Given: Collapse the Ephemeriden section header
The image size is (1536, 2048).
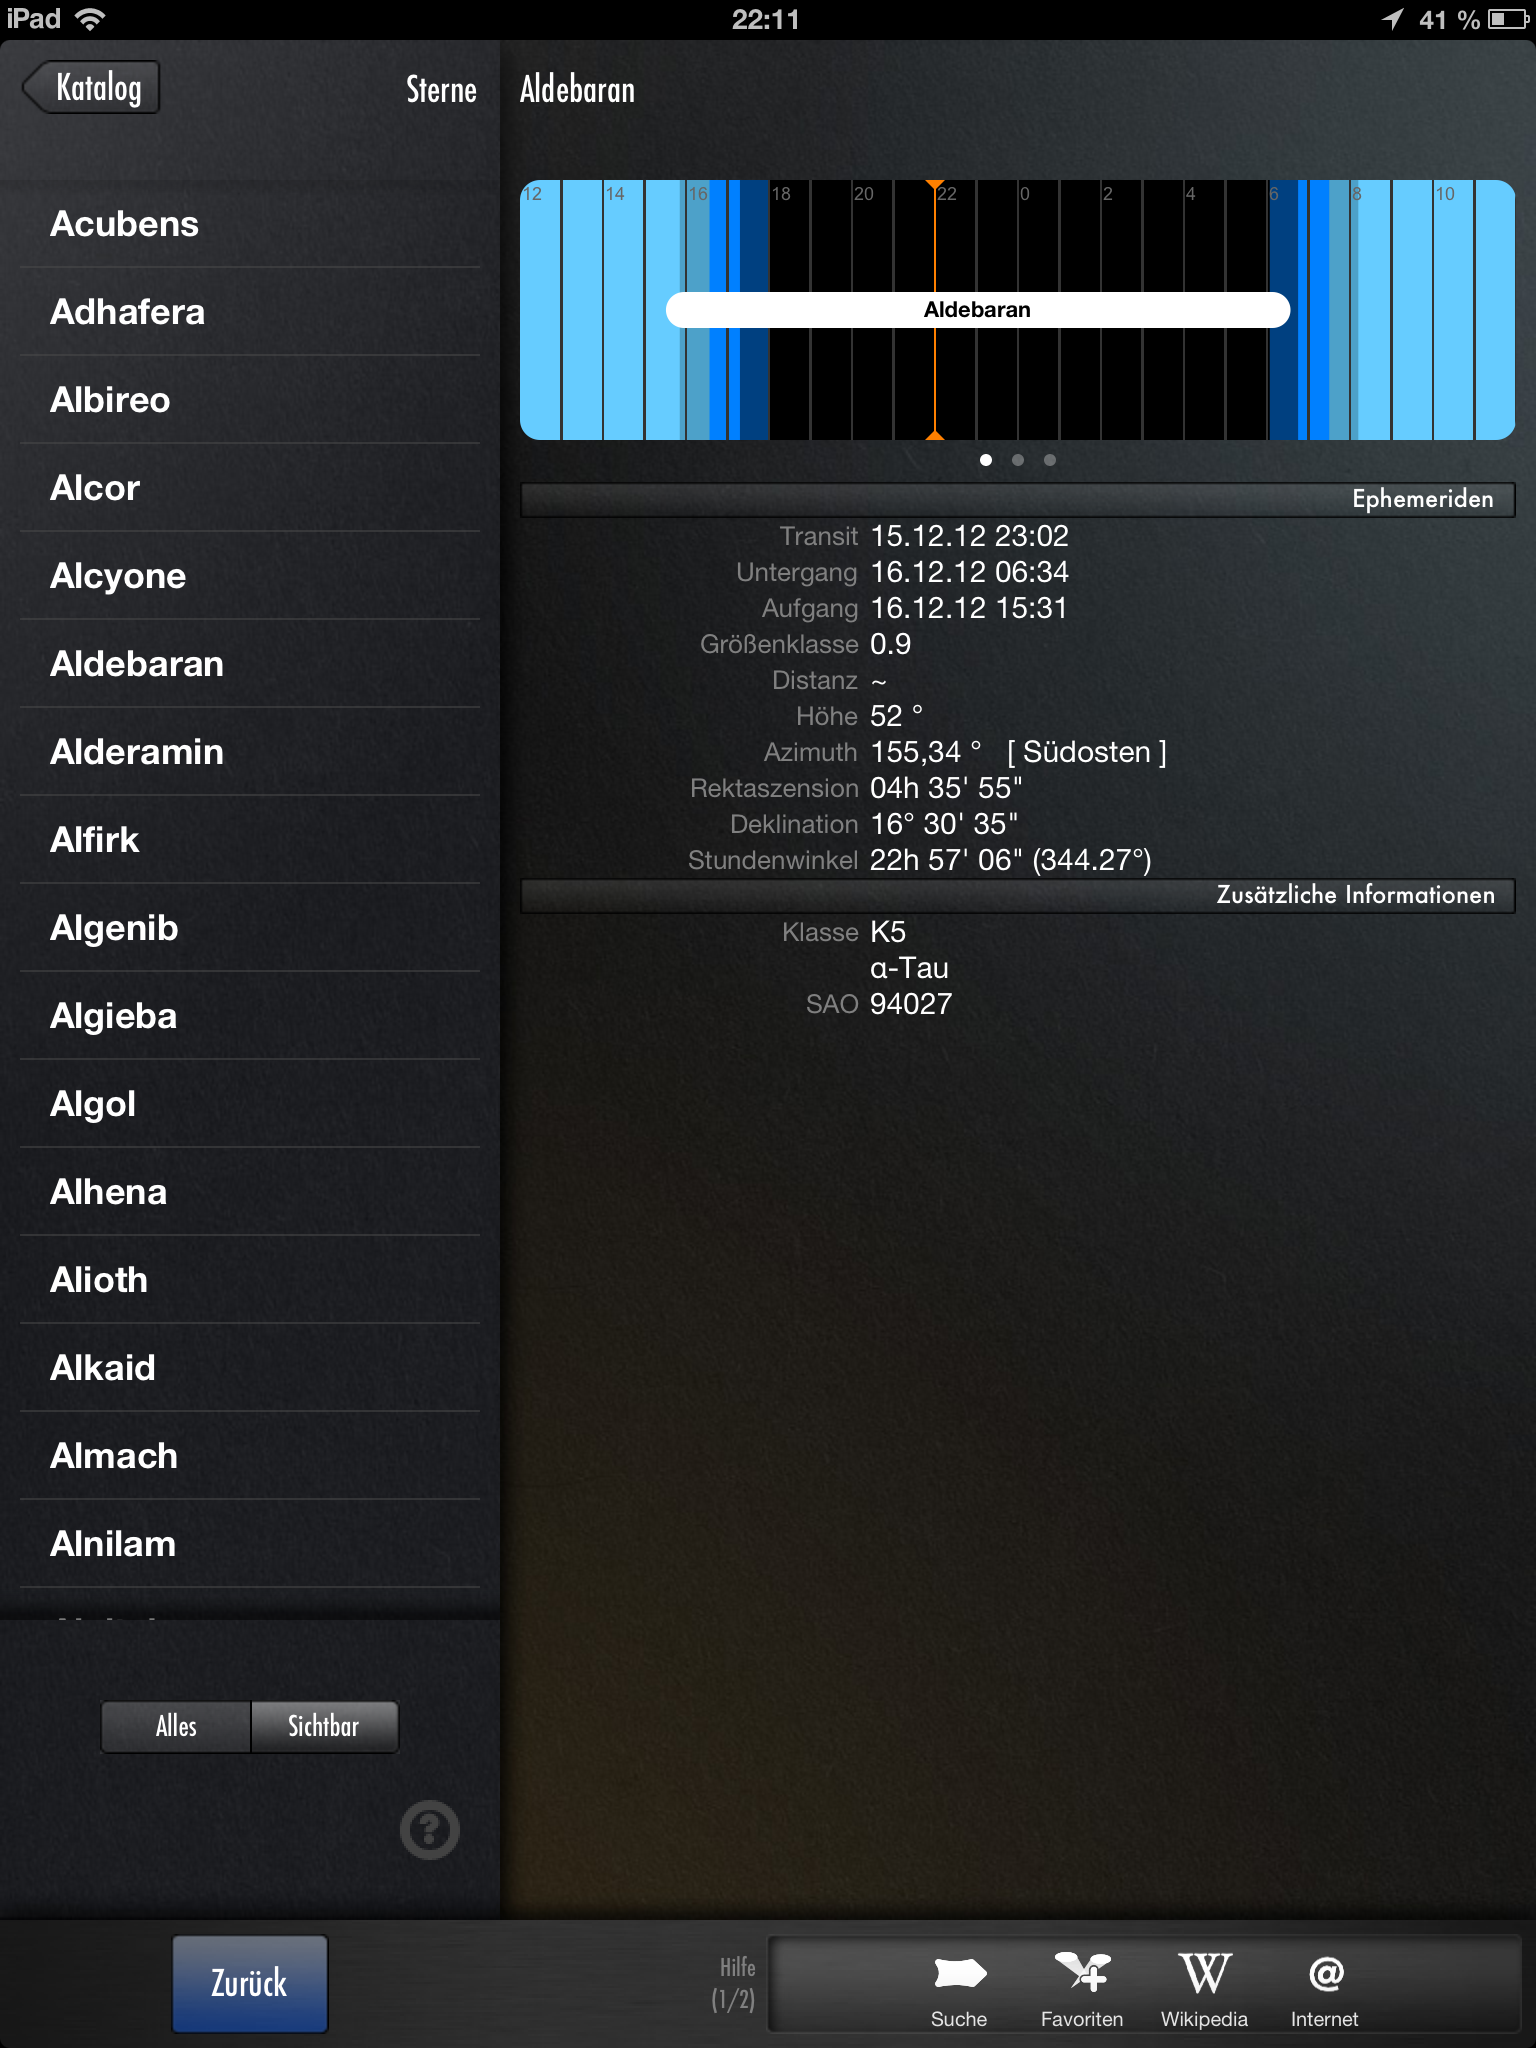Looking at the screenshot, I should click(x=1017, y=499).
